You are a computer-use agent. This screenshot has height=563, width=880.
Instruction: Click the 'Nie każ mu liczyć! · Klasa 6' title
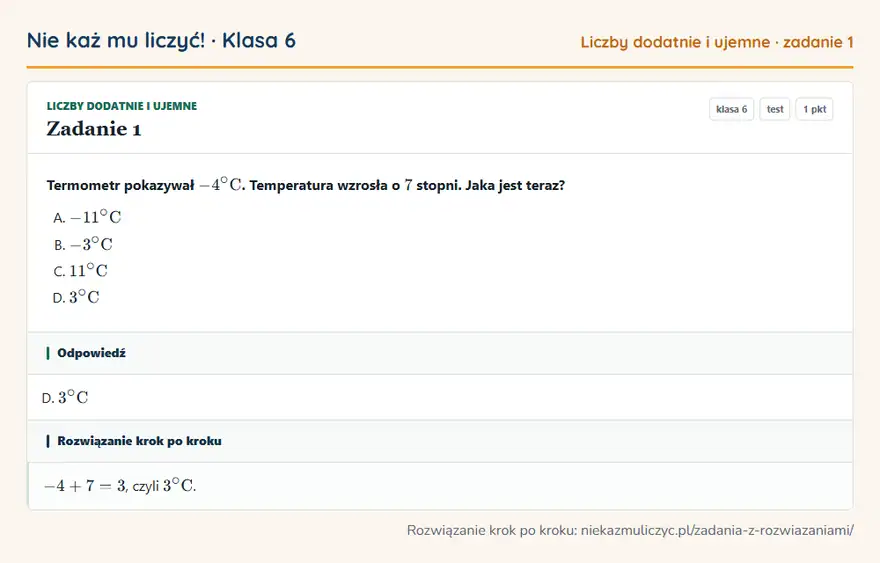coord(161,40)
